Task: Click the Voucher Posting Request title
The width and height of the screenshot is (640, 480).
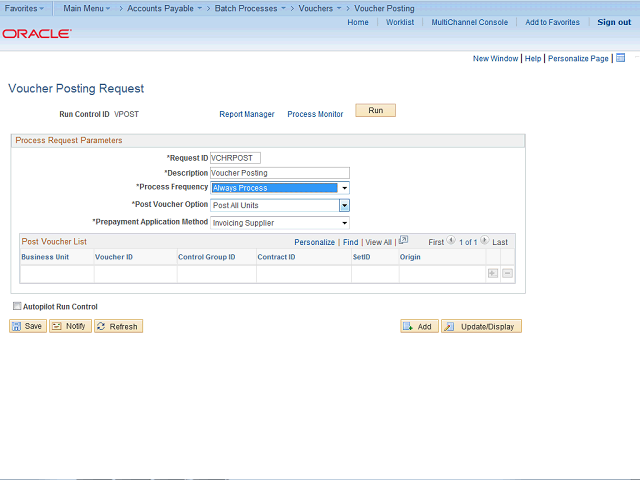Action: [x=76, y=88]
